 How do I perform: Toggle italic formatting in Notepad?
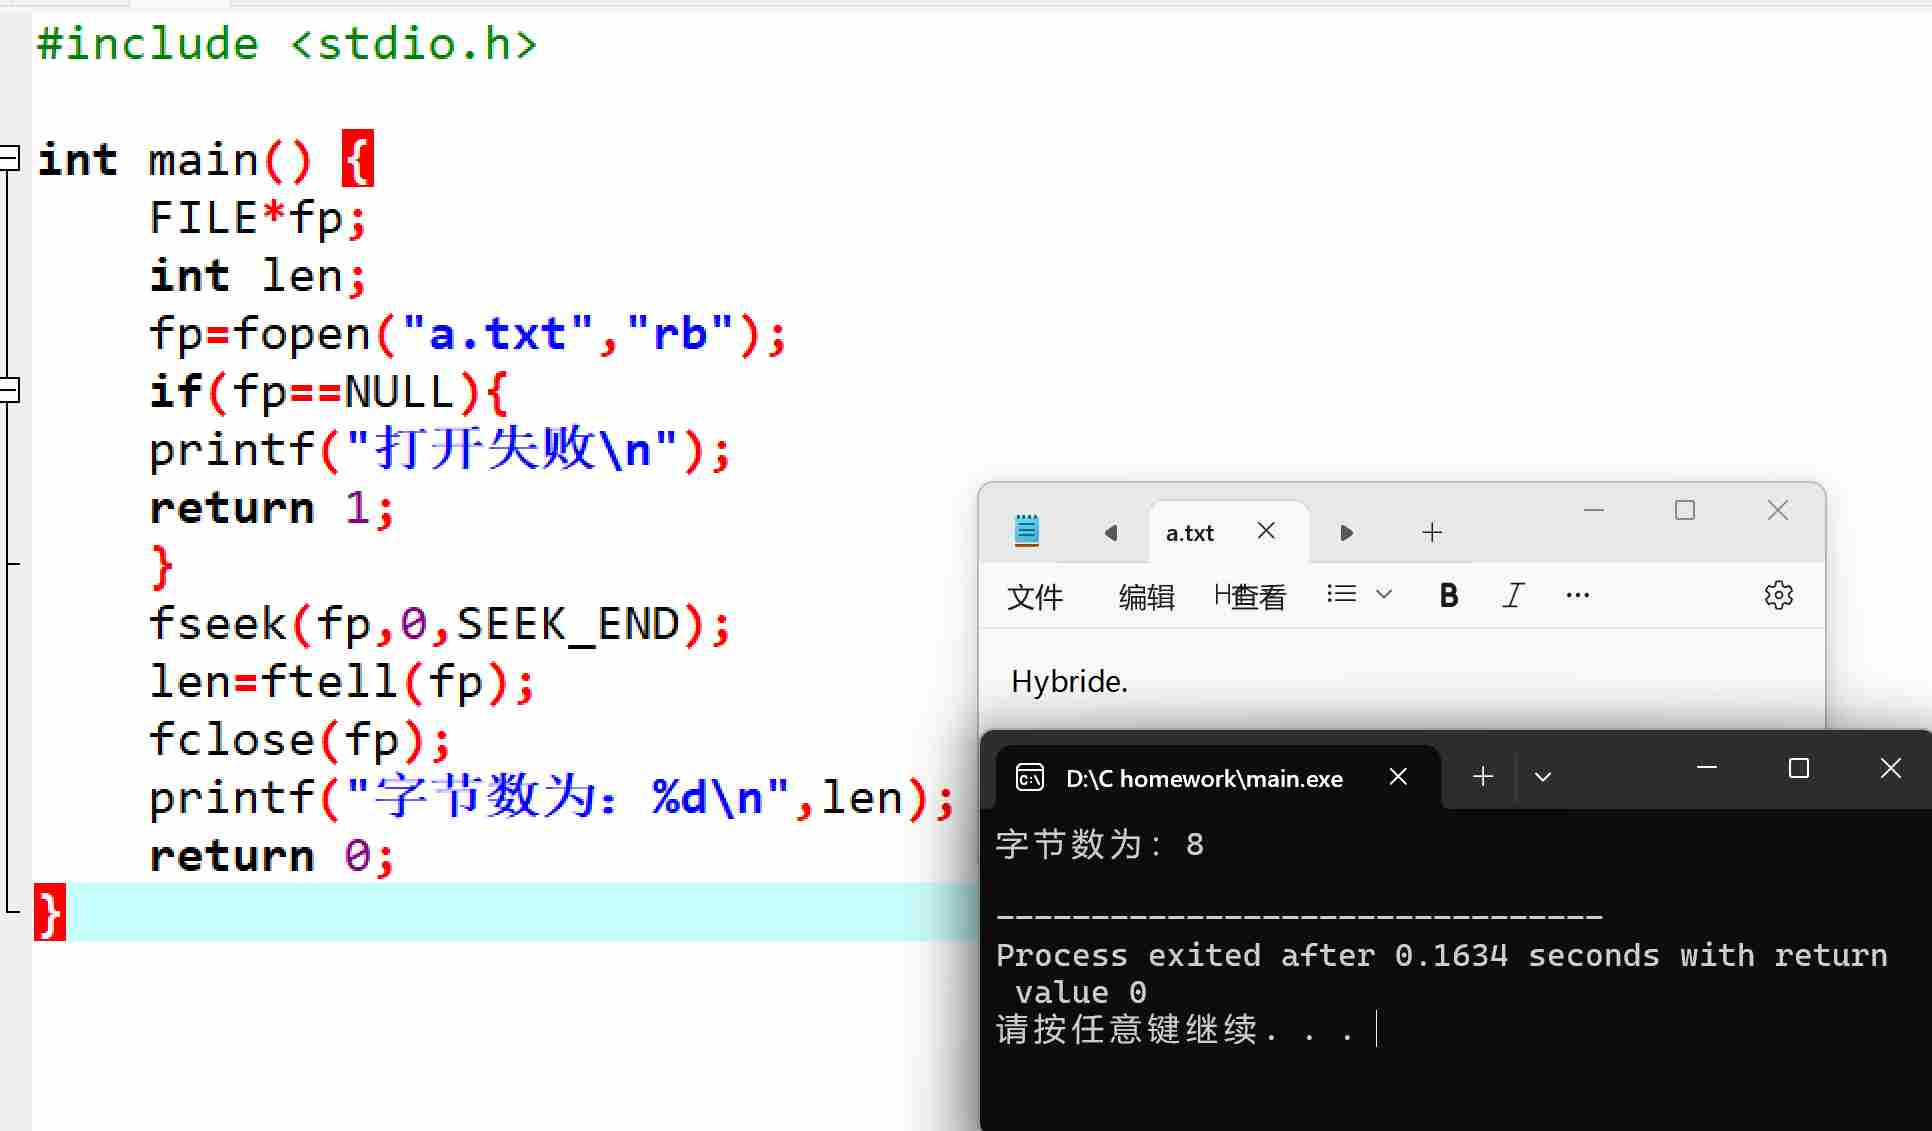tap(1512, 595)
